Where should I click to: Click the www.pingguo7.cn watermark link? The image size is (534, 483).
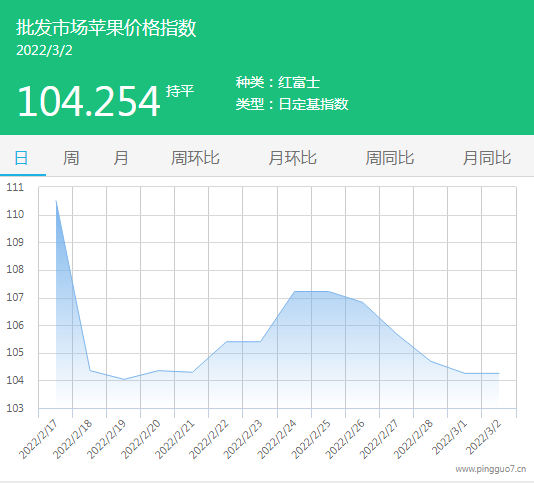tap(491, 469)
